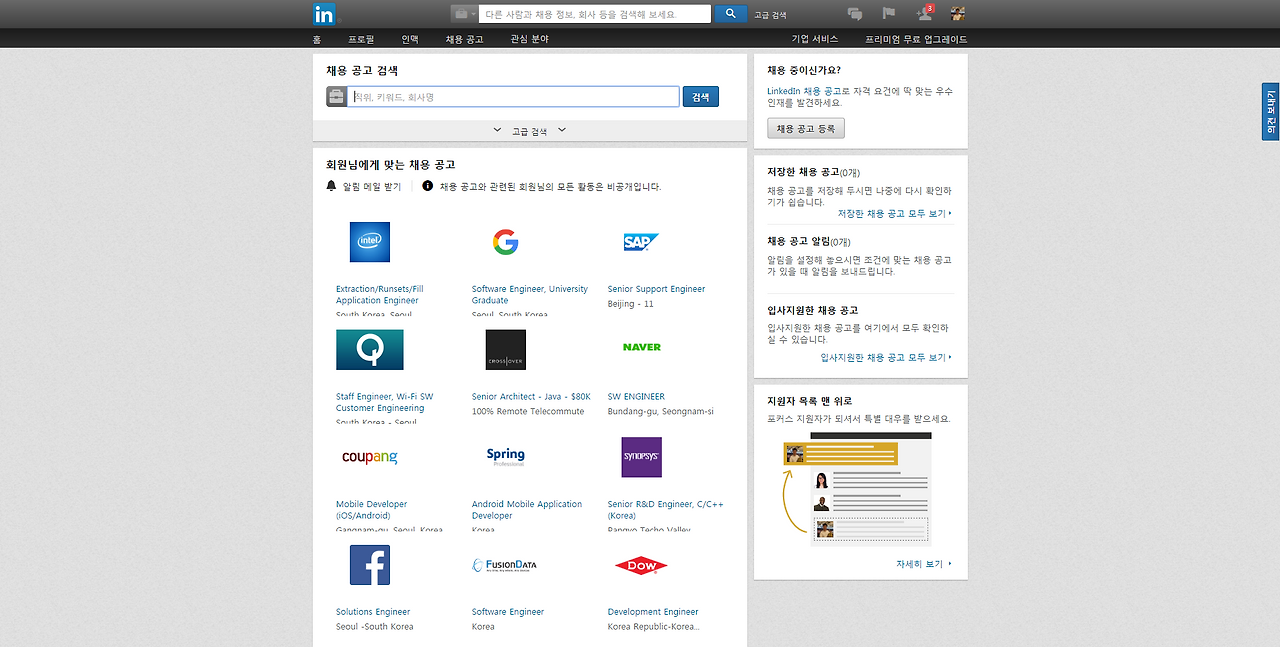
Task: Select the Naver company logo
Action: [x=641, y=347]
